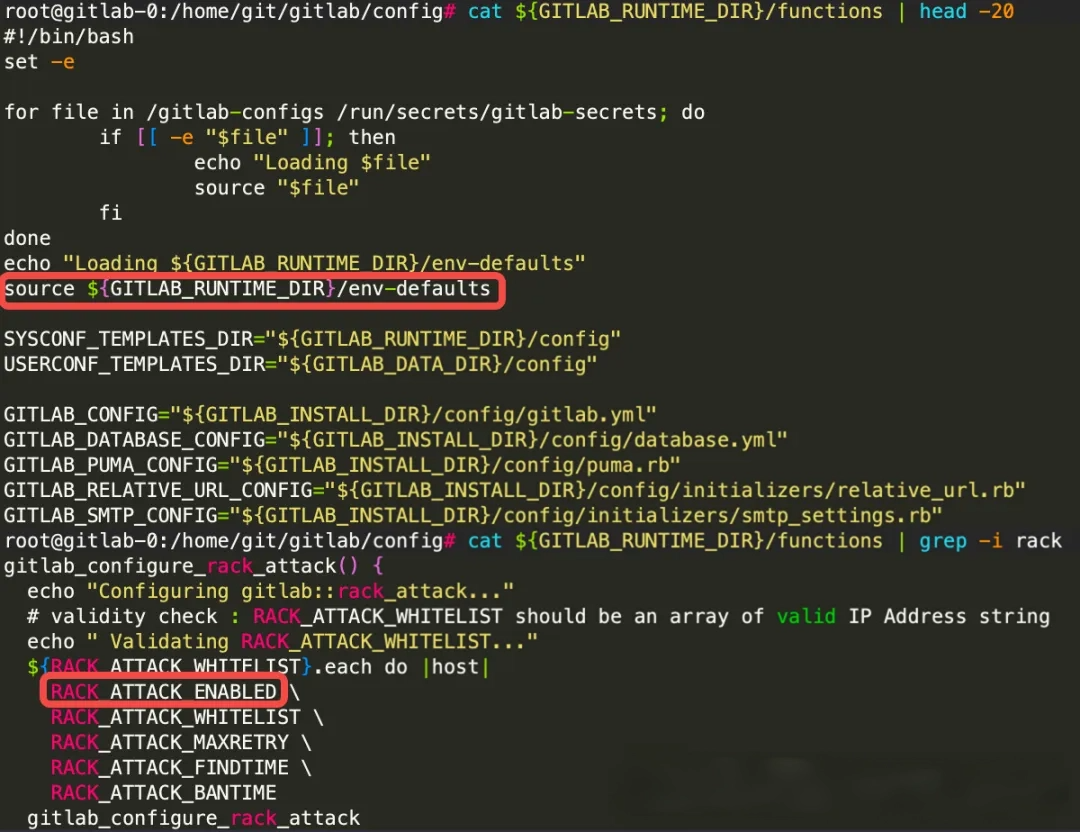This screenshot has height=832, width=1080.
Task: Click the 'set -e' line
Action: pos(39,62)
